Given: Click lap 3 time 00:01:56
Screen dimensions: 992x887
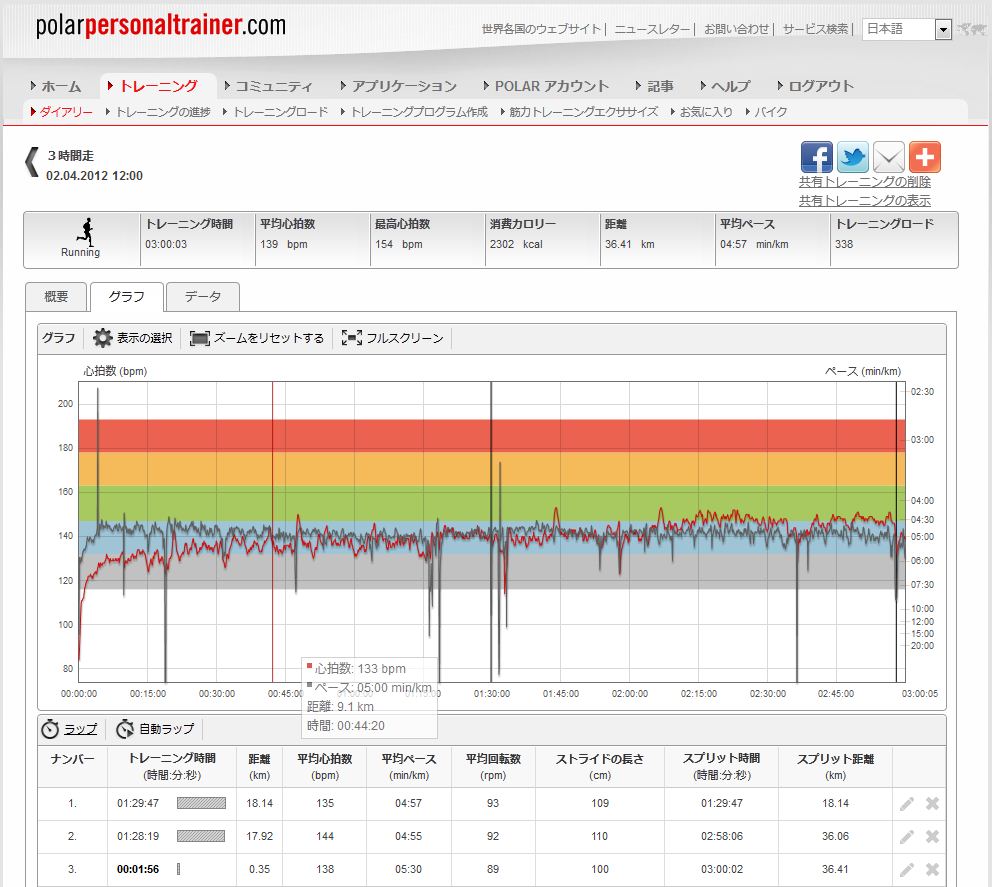Looking at the screenshot, I should tap(138, 869).
